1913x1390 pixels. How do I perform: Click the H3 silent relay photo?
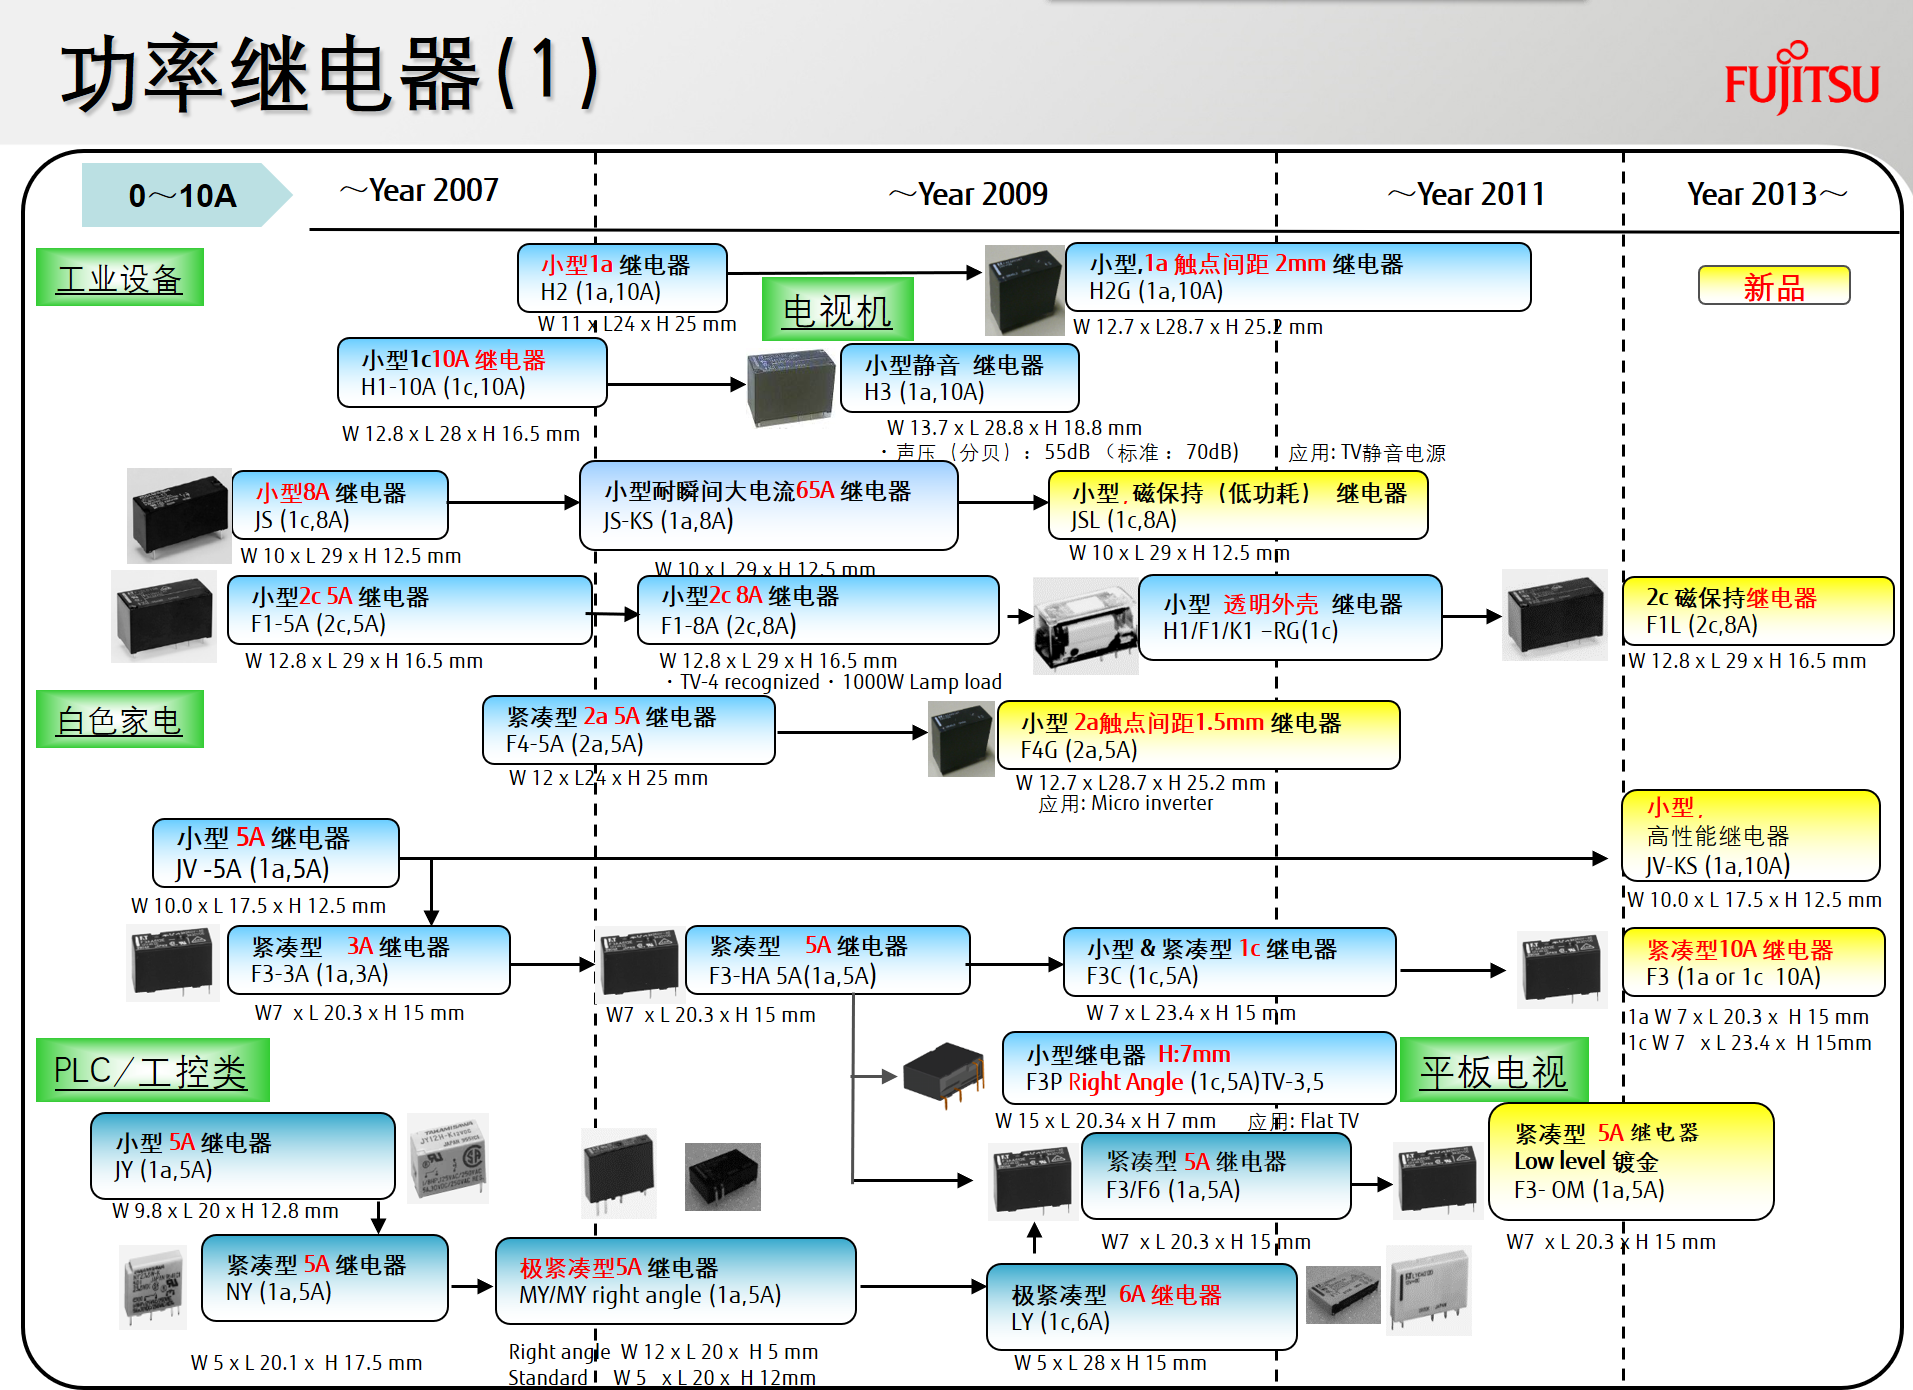pos(792,387)
